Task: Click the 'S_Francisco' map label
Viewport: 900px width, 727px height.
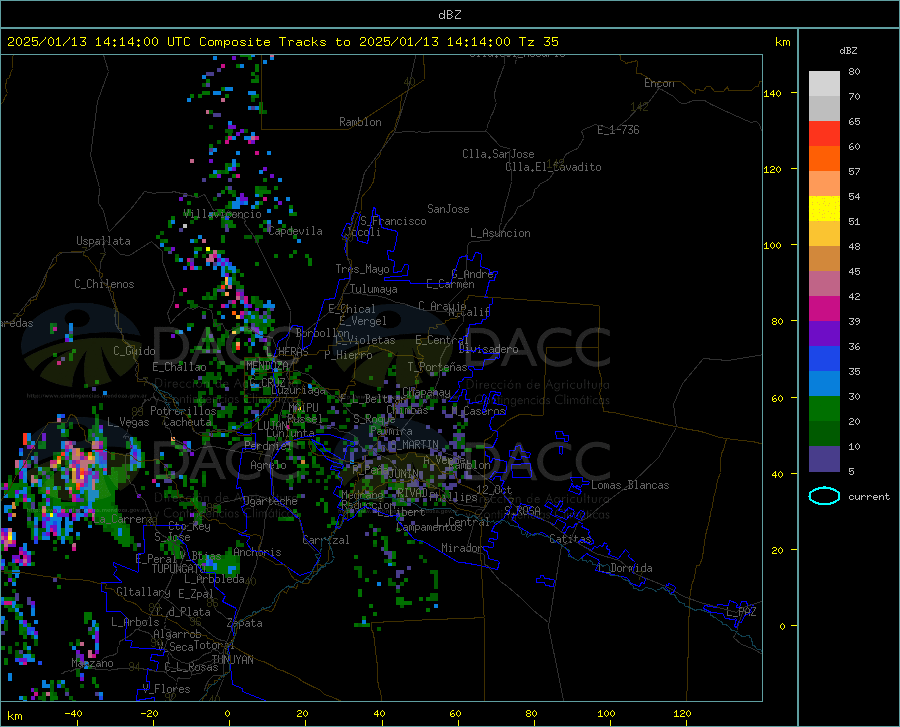Action: tap(393, 221)
